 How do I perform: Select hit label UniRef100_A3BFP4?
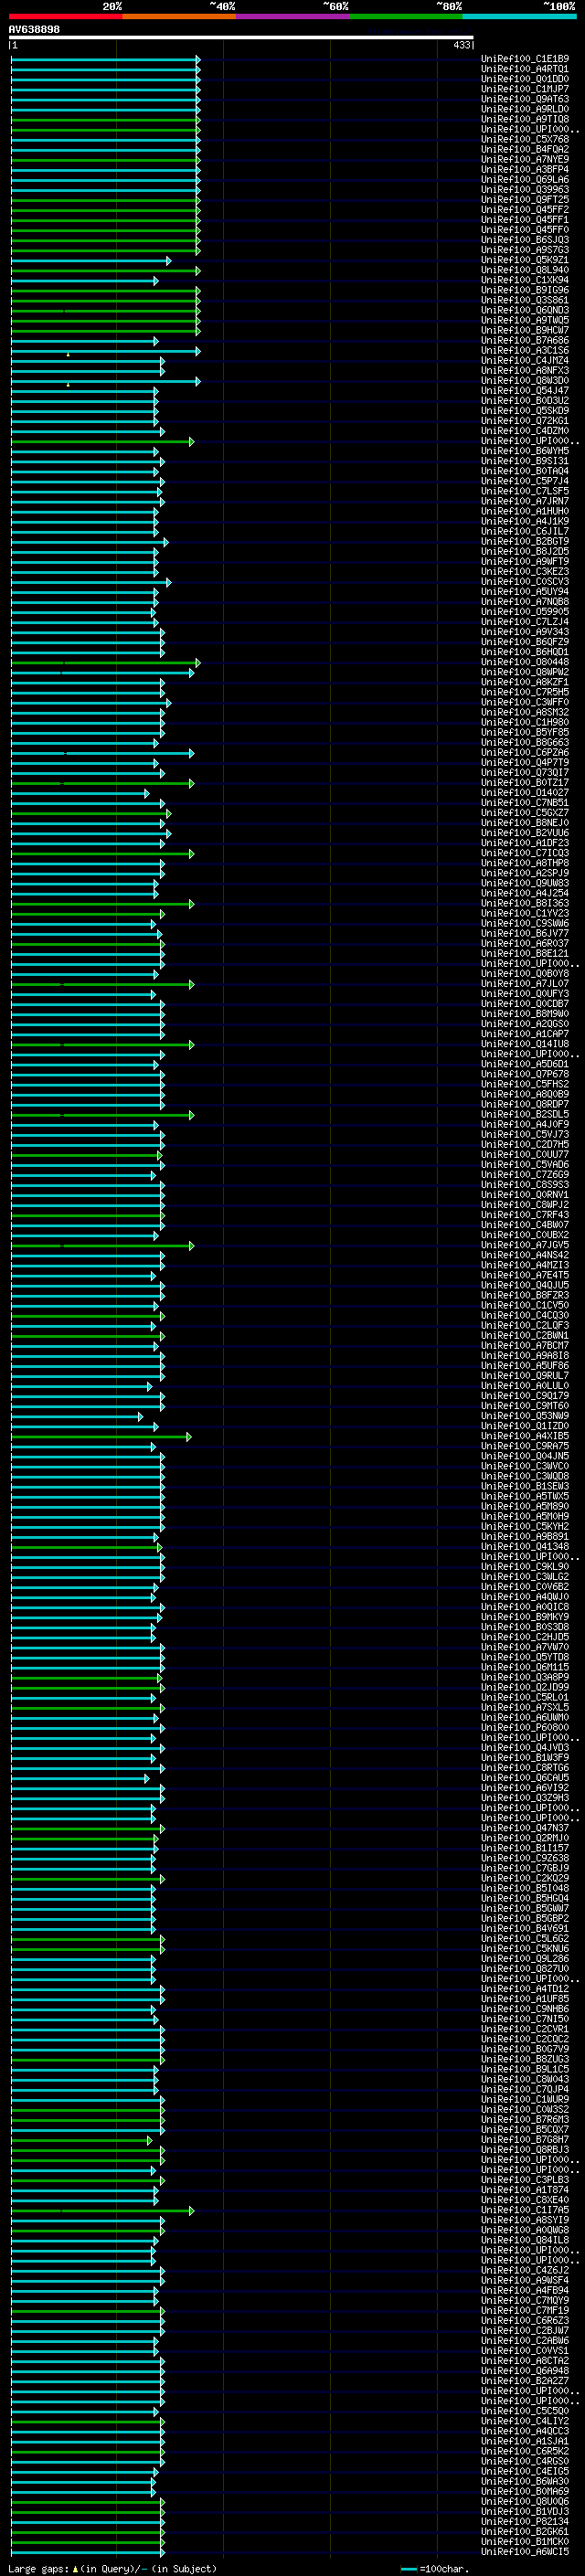coord(525,169)
